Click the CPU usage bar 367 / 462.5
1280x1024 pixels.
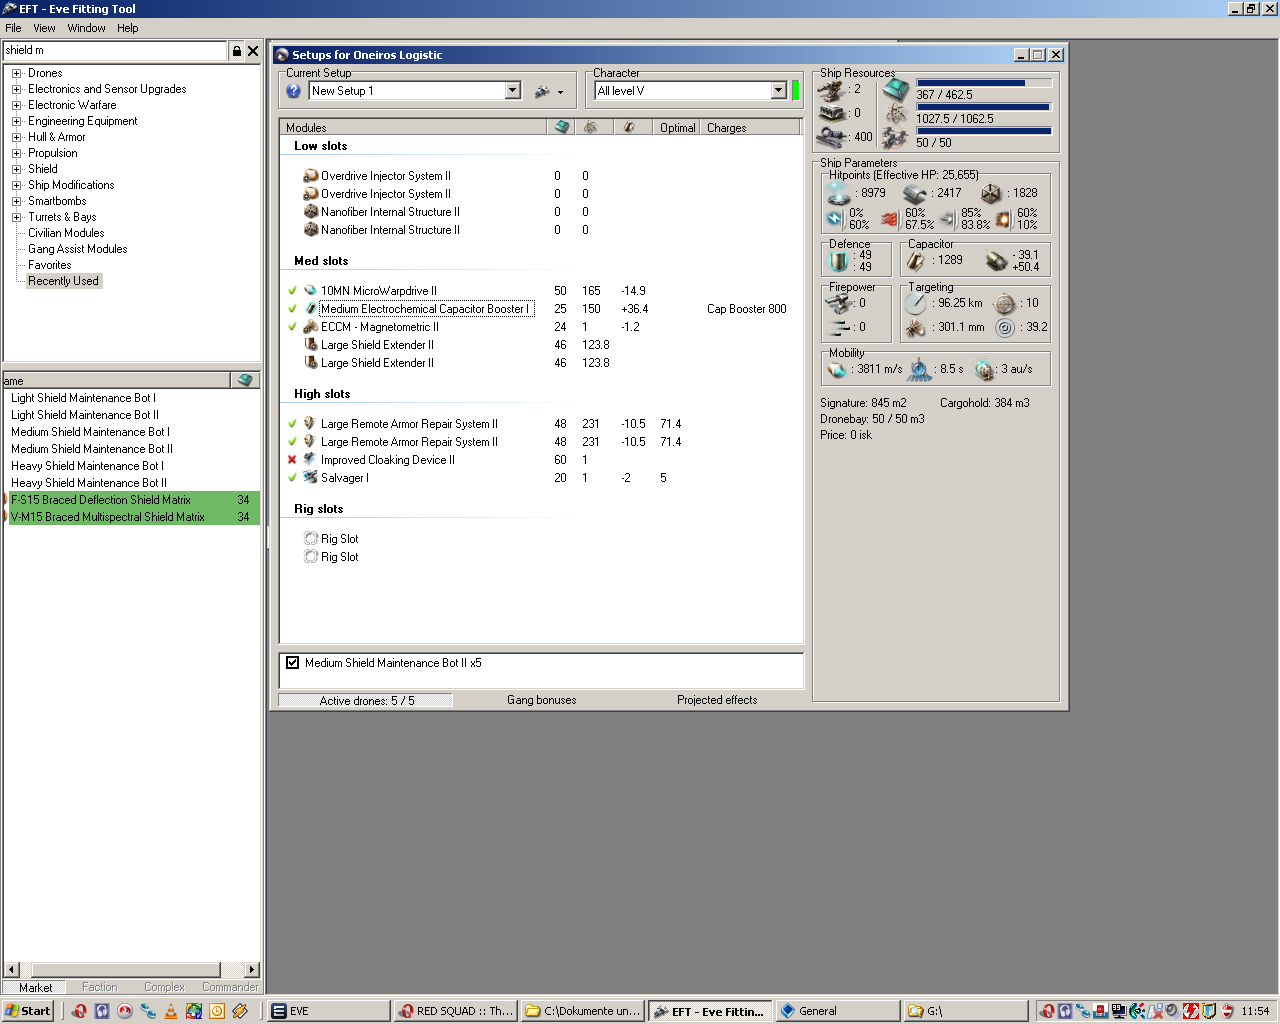pyautogui.click(x=984, y=83)
